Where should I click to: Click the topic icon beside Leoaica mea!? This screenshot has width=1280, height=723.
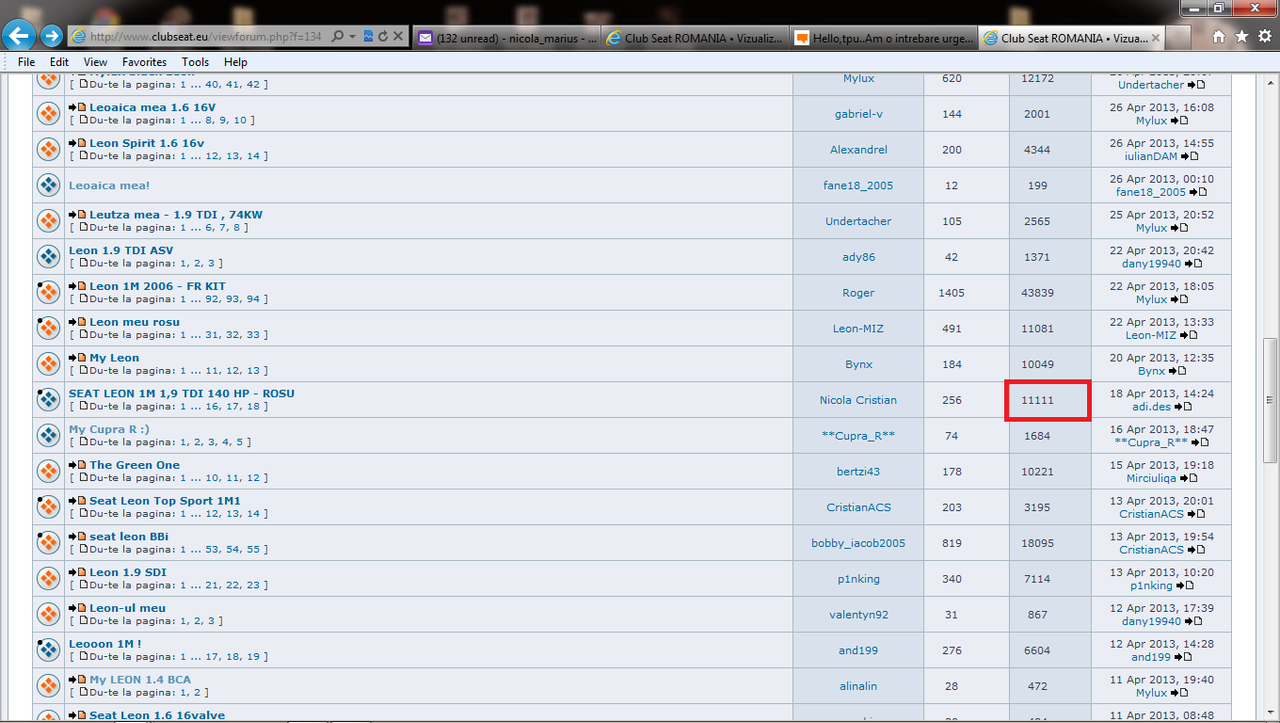tap(48, 185)
